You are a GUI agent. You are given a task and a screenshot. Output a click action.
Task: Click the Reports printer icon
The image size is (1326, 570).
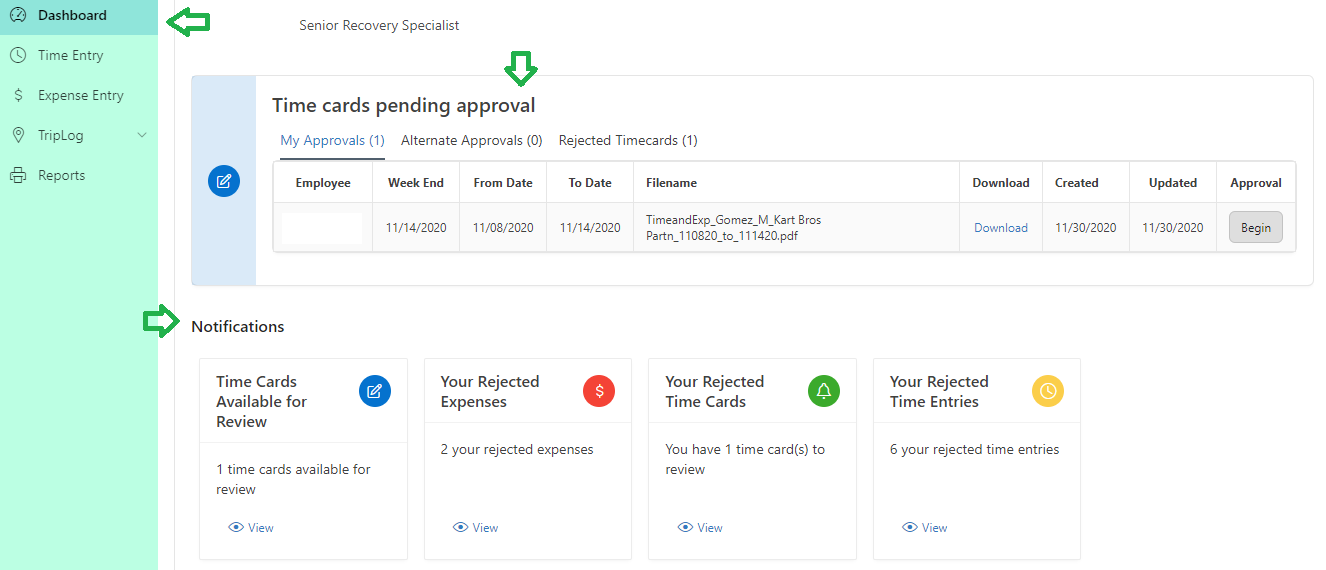pyautogui.click(x=18, y=175)
